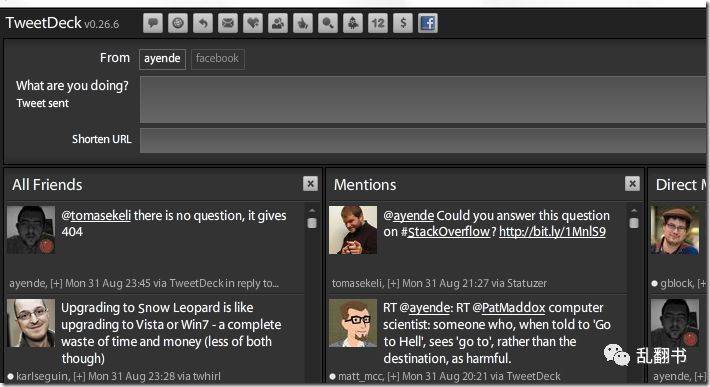Toggle the ayende account in From

click(162, 59)
